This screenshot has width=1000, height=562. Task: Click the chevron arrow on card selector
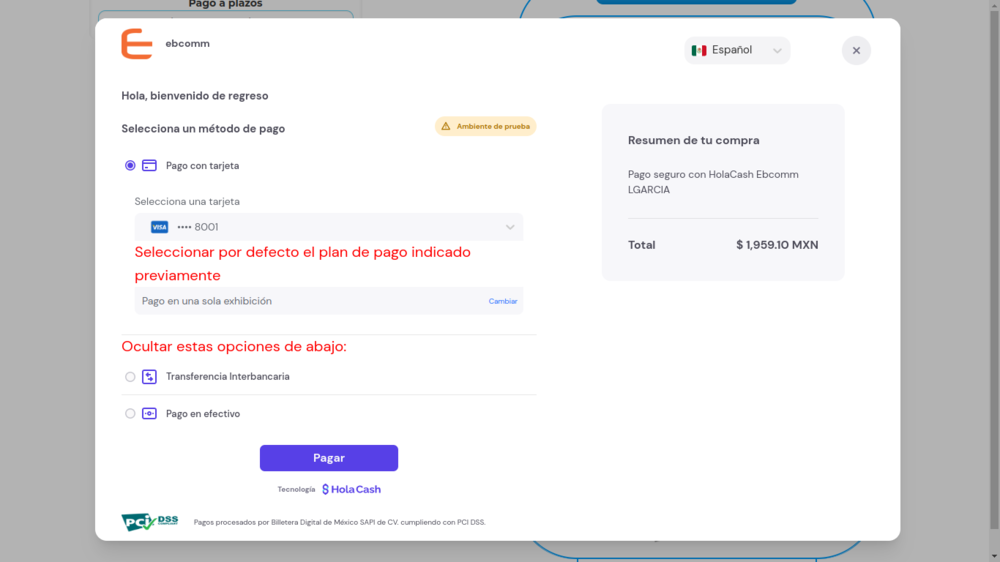coord(510,227)
